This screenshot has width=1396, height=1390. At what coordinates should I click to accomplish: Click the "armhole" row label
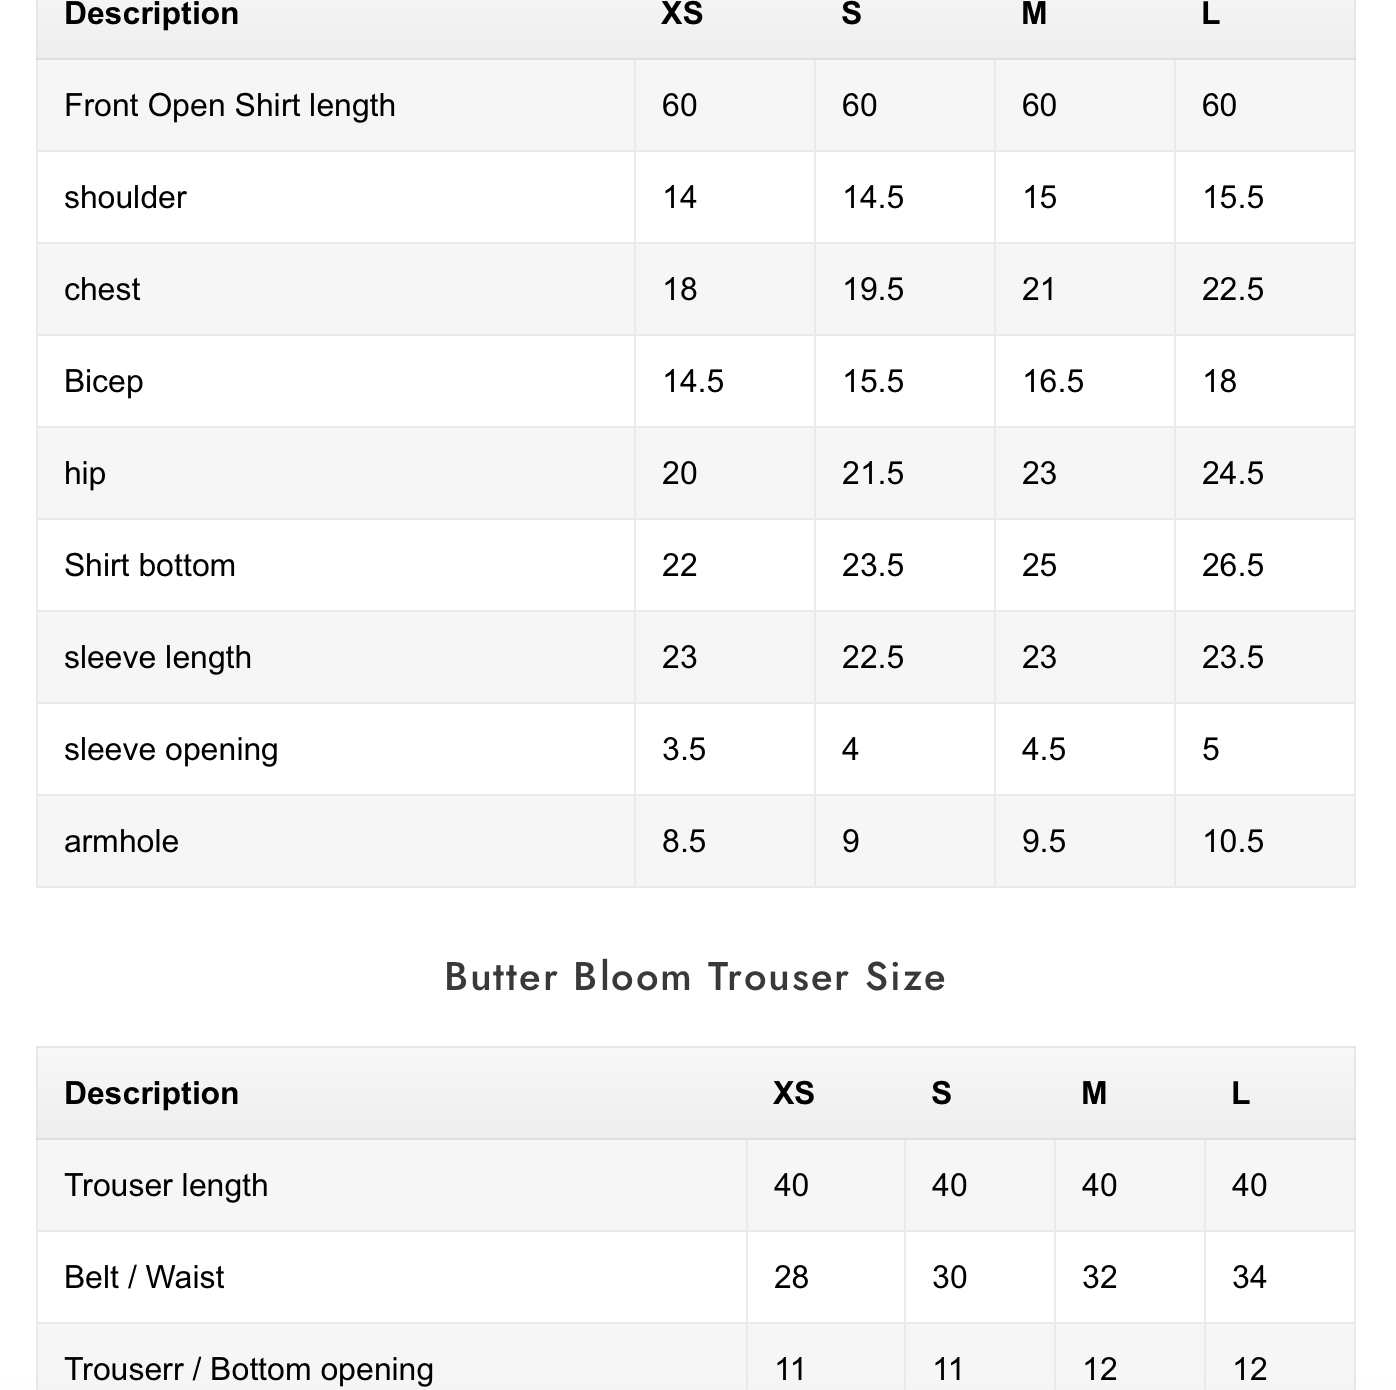coord(121,841)
